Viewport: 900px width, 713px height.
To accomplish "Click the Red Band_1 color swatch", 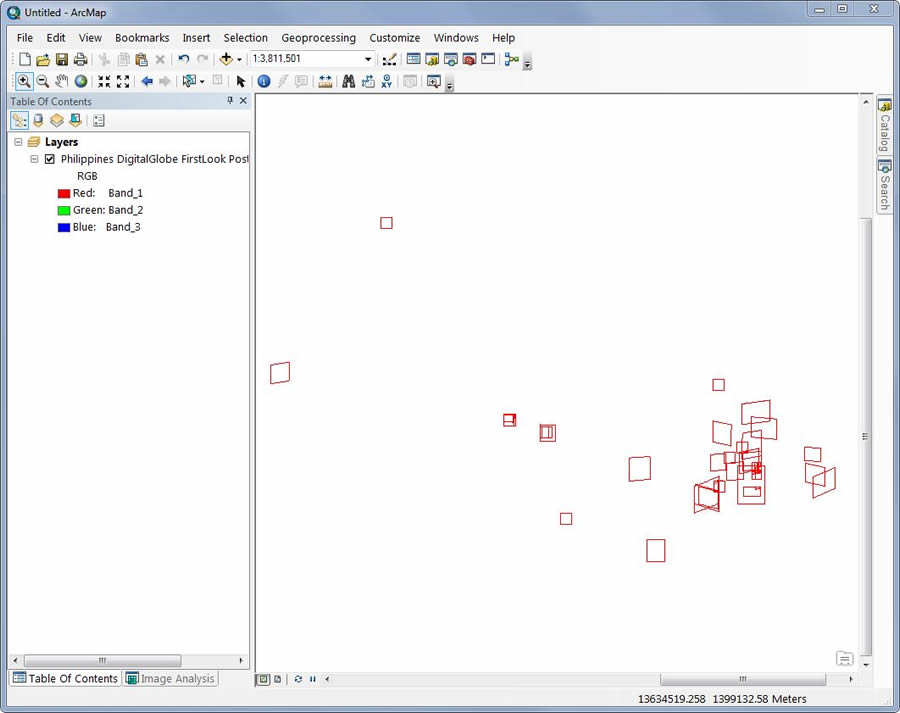I will pos(66,192).
